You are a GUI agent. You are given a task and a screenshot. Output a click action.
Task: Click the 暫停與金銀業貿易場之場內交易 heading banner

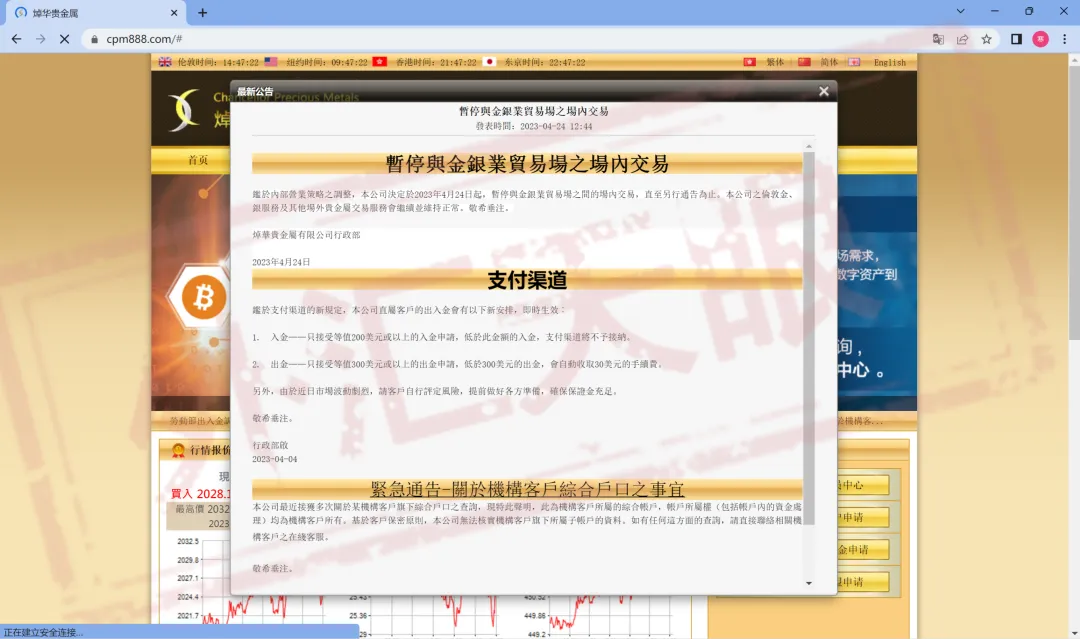point(527,164)
